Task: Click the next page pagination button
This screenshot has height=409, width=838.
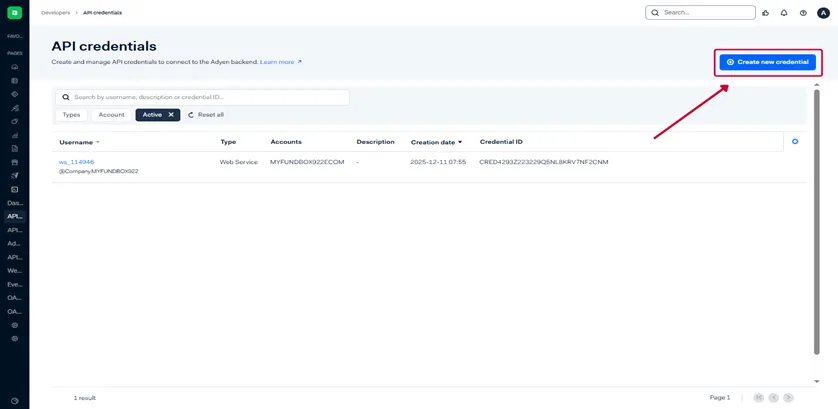Action: 788,398
